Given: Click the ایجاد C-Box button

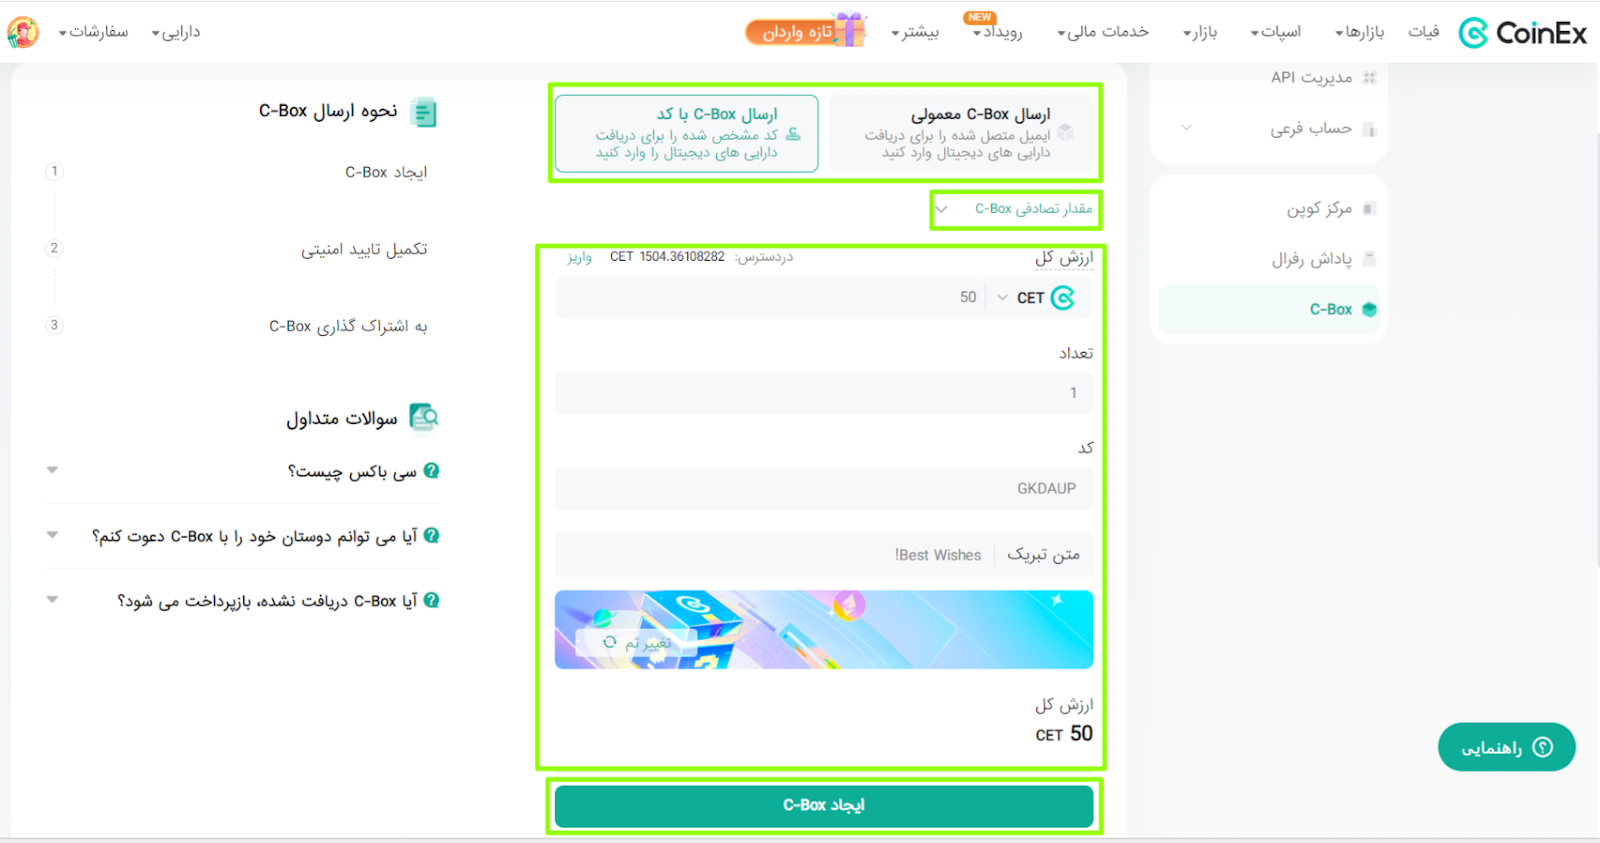Looking at the screenshot, I should [x=824, y=806].
